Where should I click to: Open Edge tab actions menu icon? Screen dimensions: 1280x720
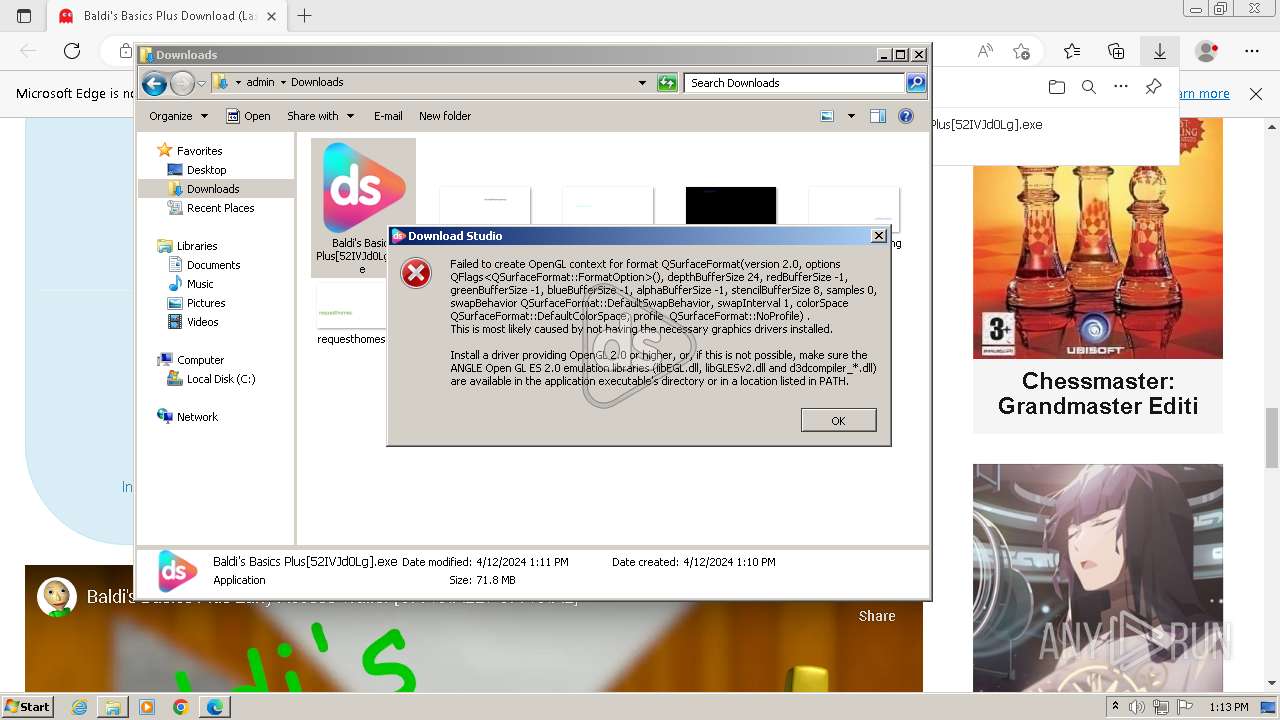(x=24, y=16)
